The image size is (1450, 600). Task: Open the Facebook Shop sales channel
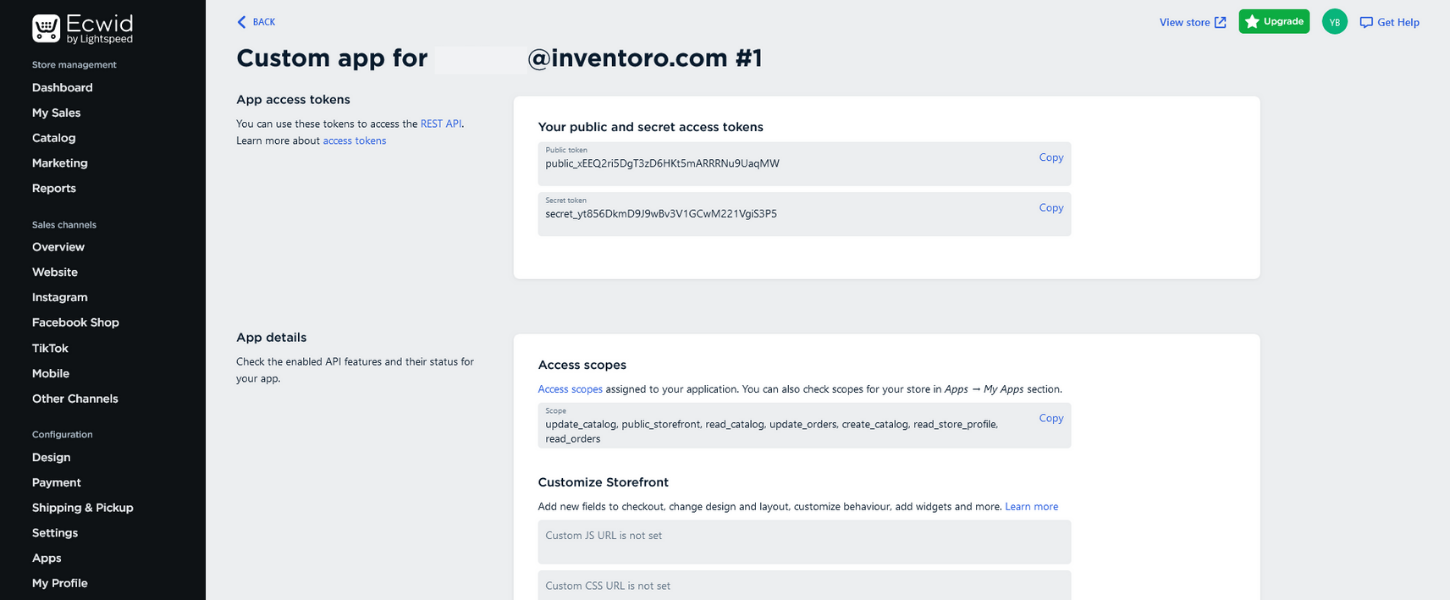click(75, 323)
